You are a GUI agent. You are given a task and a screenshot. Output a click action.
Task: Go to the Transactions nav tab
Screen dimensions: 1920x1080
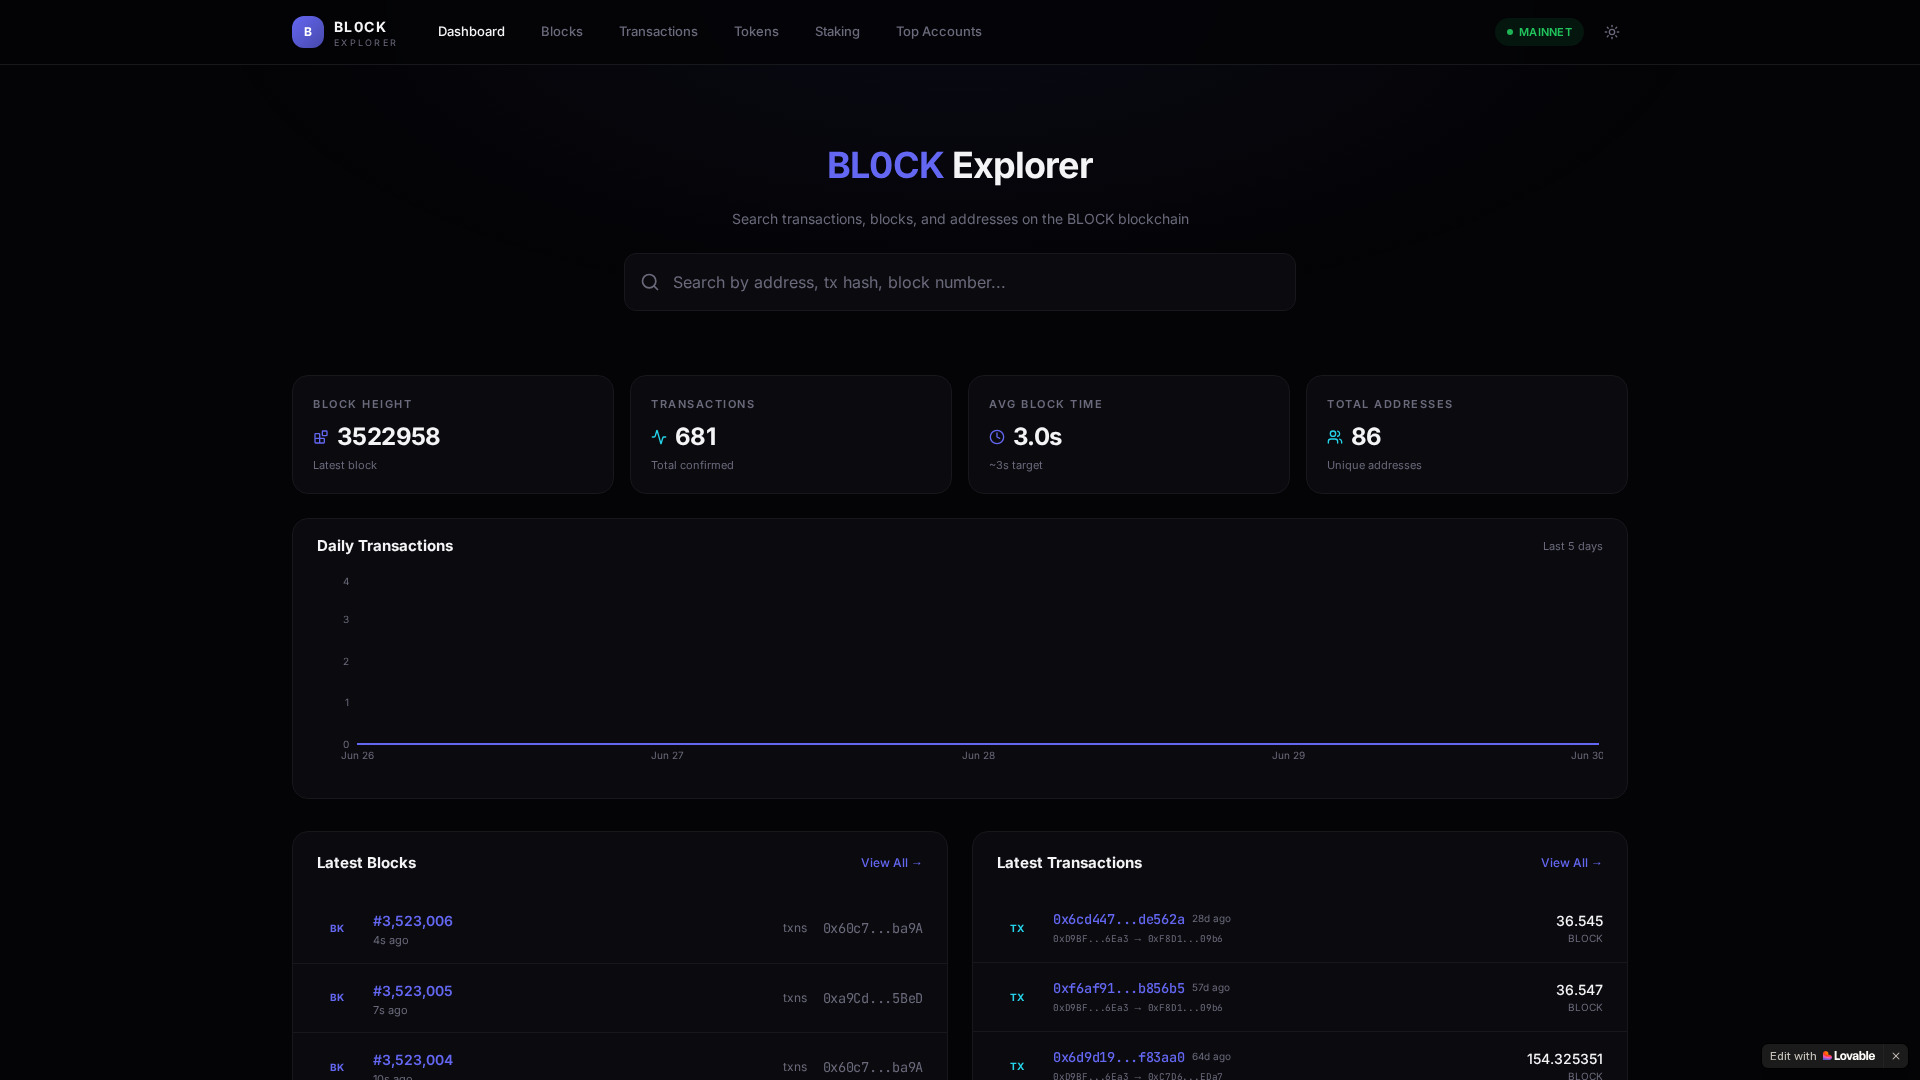658,32
